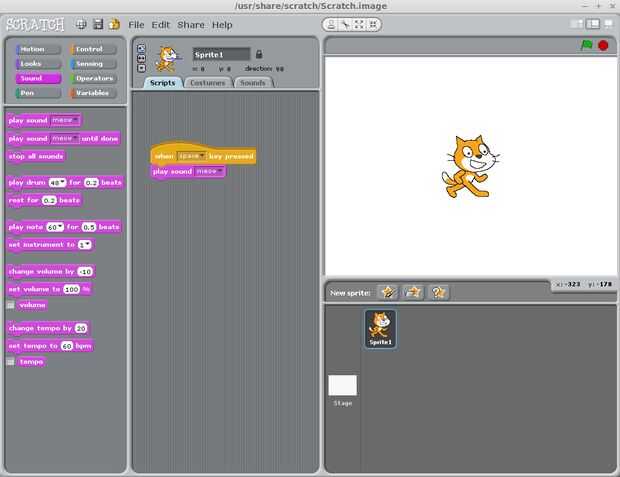The height and width of the screenshot is (477, 620).
Task: Open the Help menu
Action: click(222, 25)
